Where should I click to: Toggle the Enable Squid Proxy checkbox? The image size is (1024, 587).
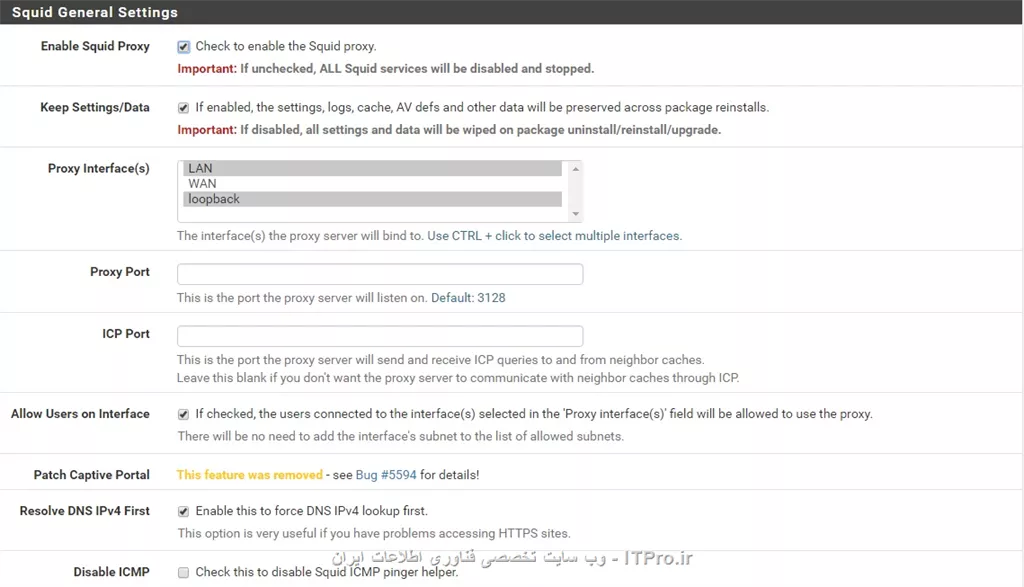(184, 47)
